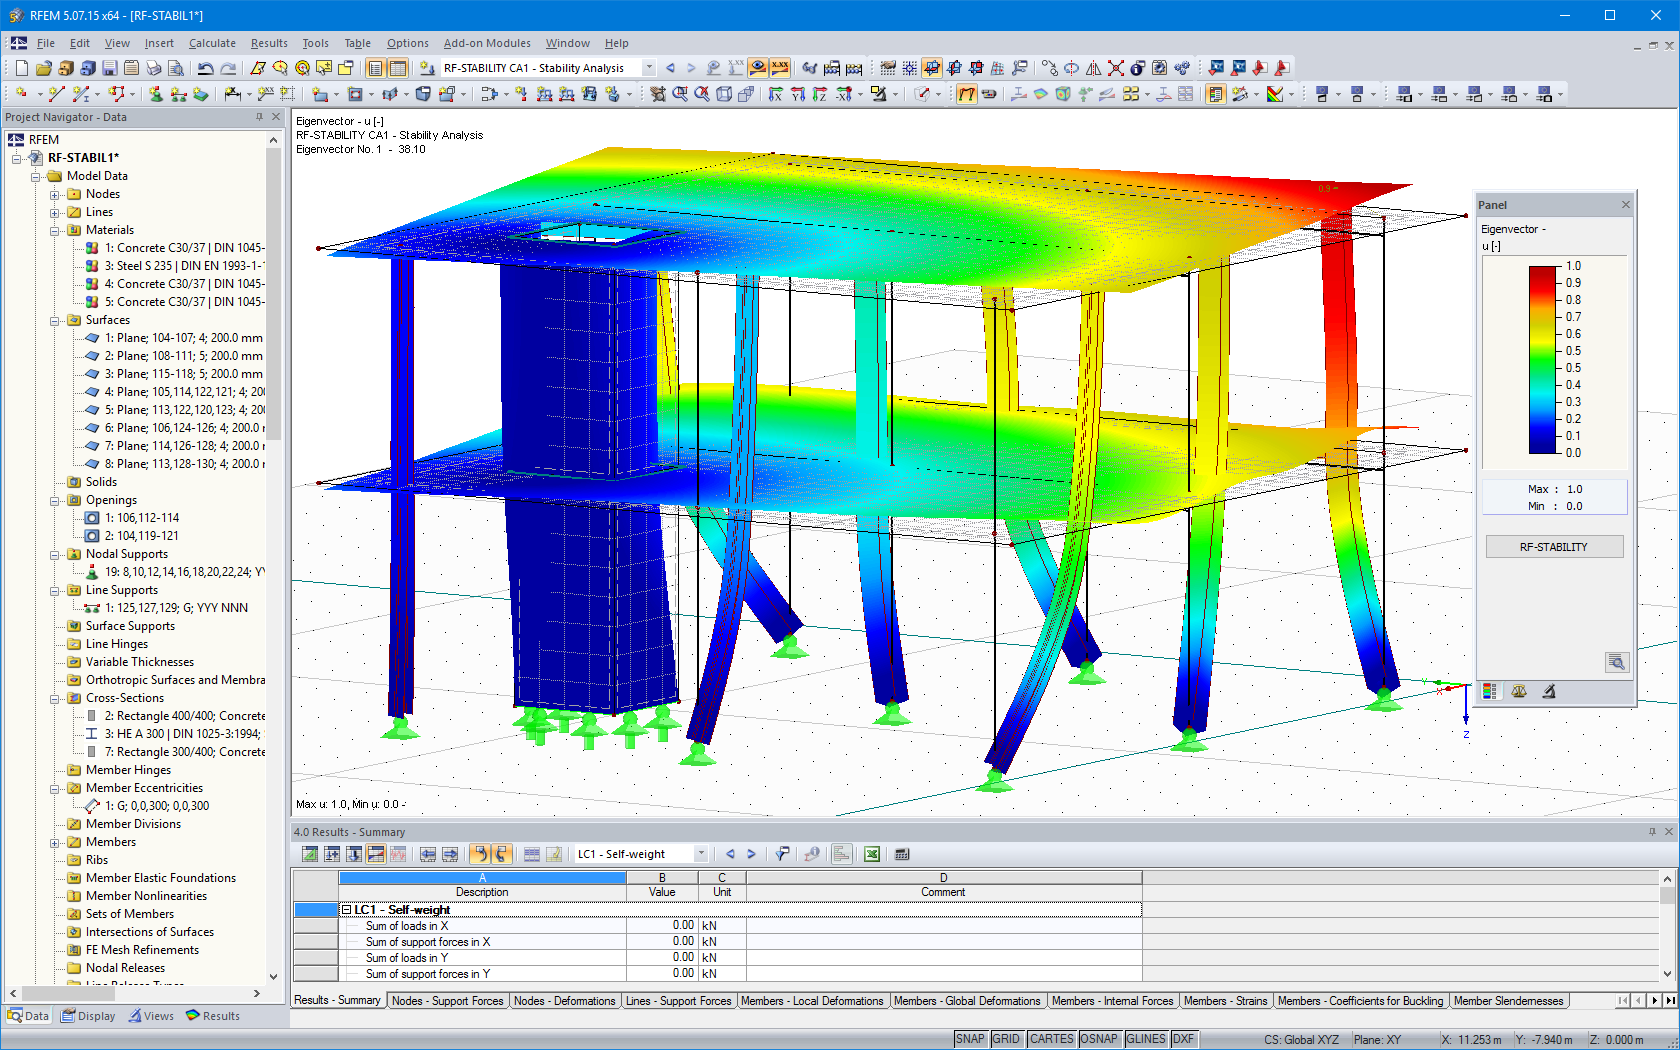Click the Save diskette icon
The image size is (1680, 1050).
tap(109, 68)
